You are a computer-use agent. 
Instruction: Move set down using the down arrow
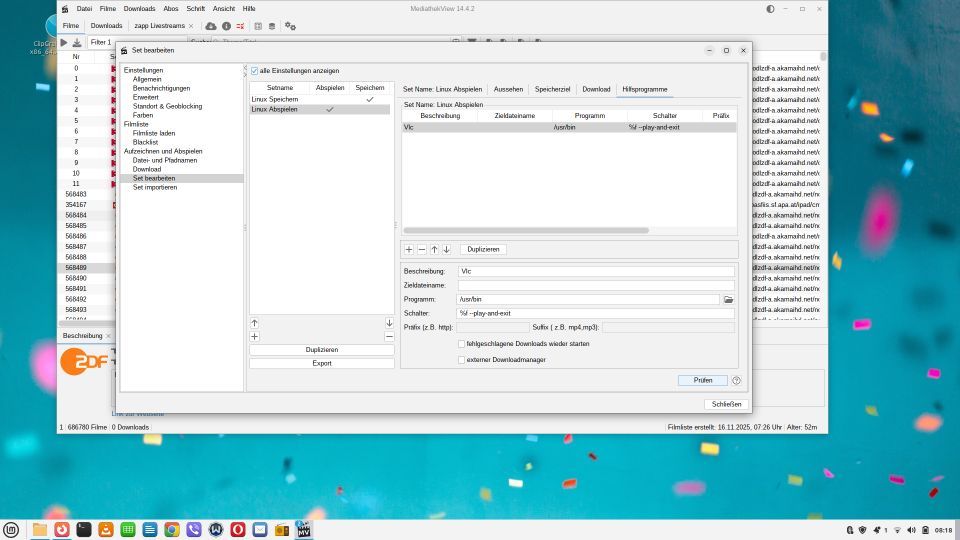pyautogui.click(x=389, y=323)
